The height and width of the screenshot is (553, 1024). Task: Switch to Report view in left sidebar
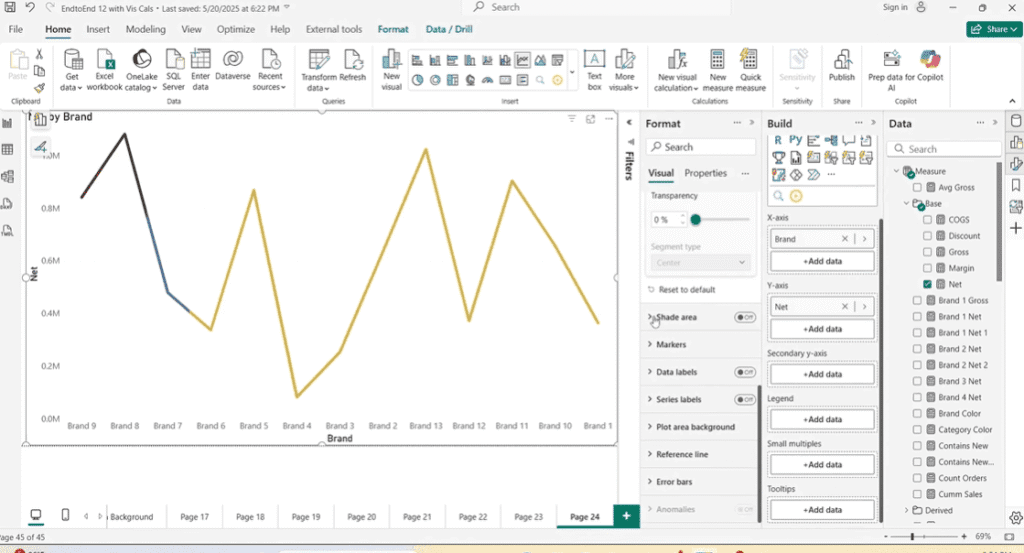click(8, 123)
